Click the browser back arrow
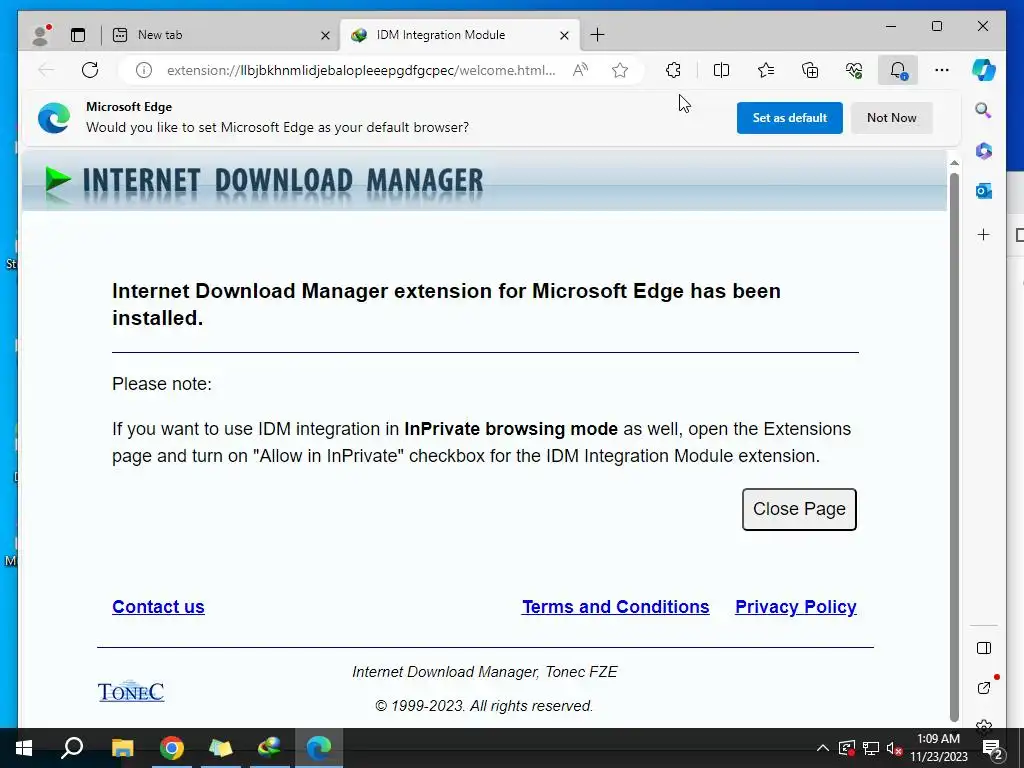The width and height of the screenshot is (1024, 768). tap(46, 70)
